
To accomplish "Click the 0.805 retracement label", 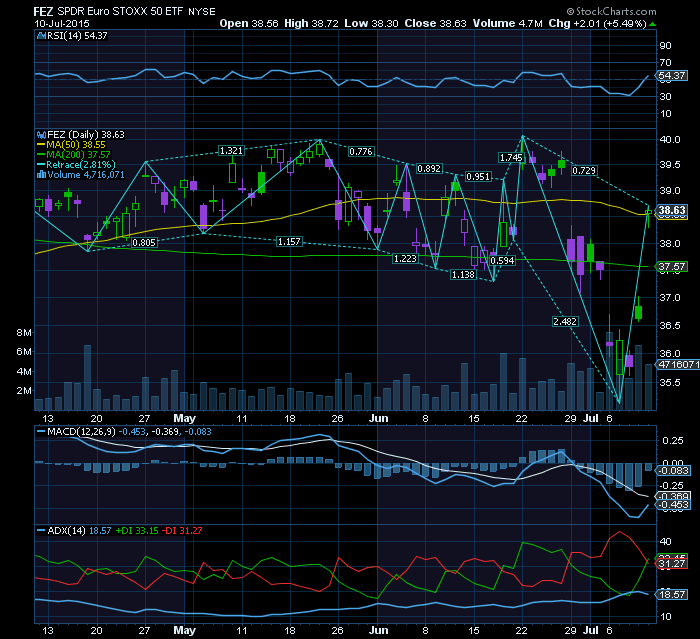I will point(144,242).
